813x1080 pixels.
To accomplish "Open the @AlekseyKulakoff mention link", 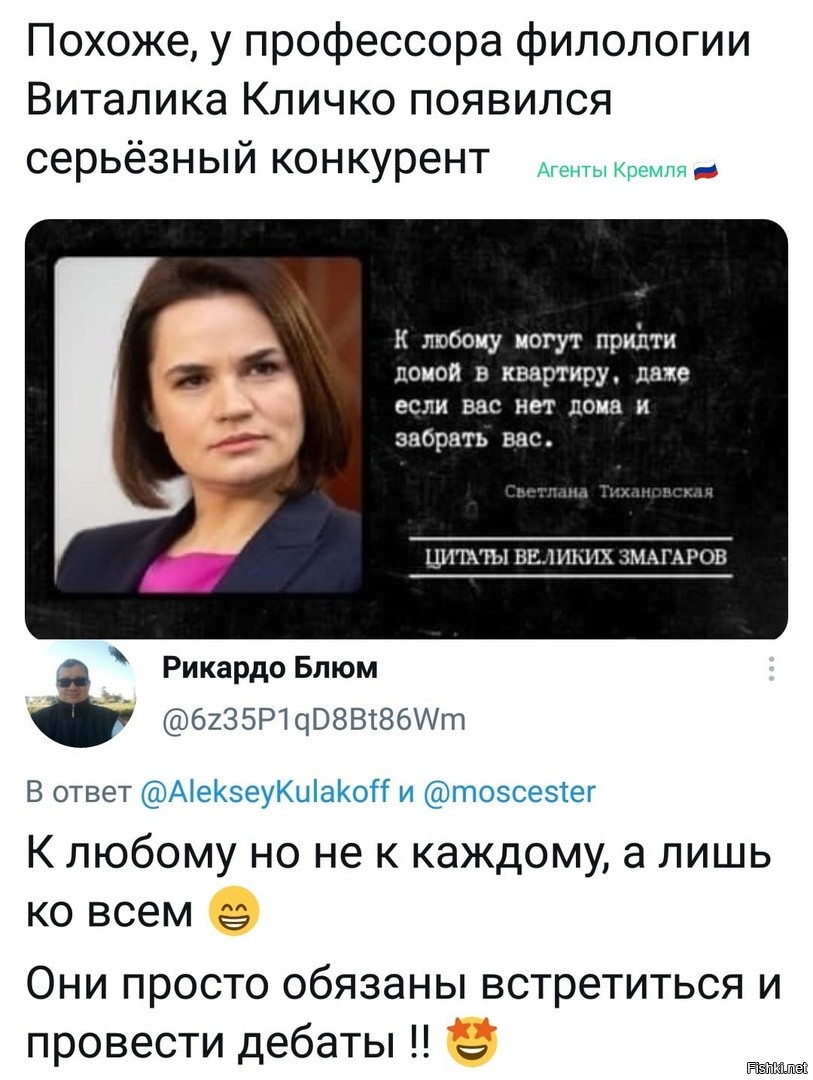I will coord(265,793).
